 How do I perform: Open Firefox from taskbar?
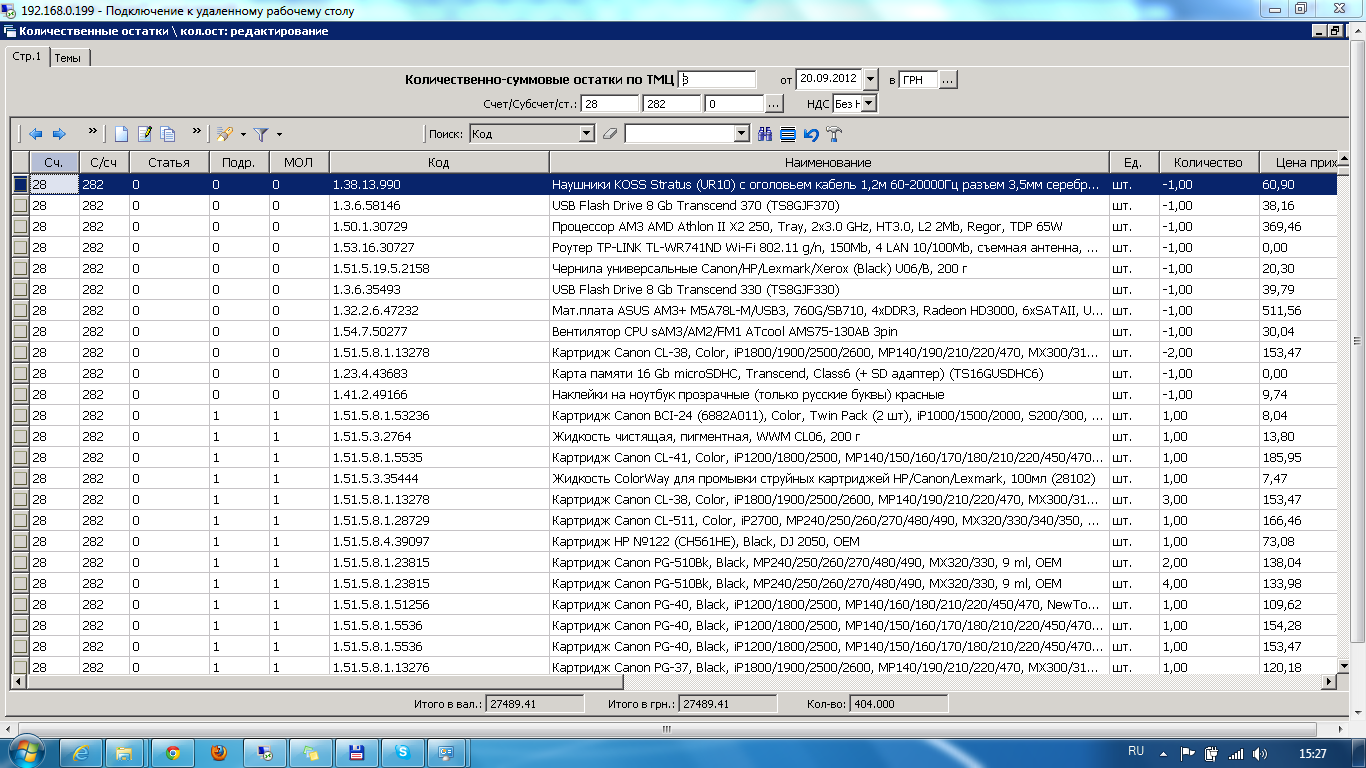(219, 752)
